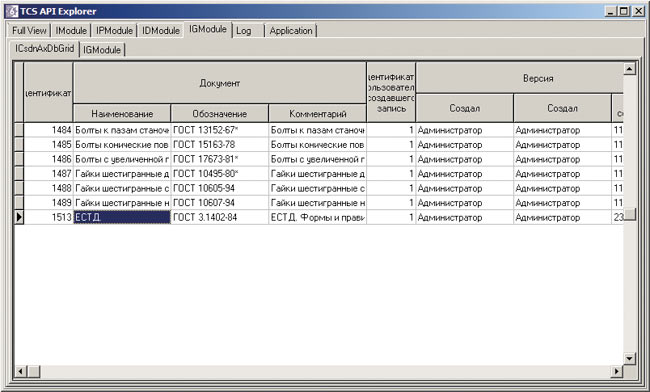Image resolution: width=650 pixels, height=392 pixels.
Task: Click first Администратор cell in row 1484
Action: [x=465, y=130]
